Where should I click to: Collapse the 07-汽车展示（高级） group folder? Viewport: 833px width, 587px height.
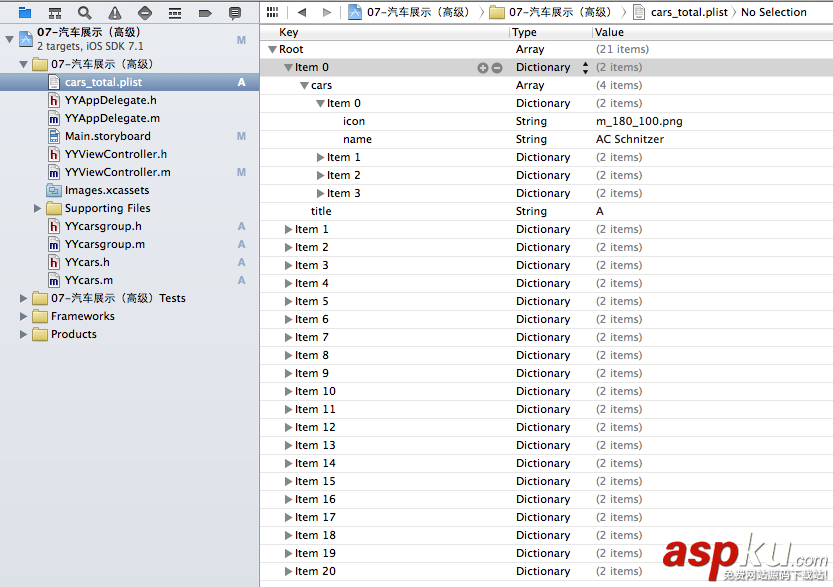(x=23, y=65)
